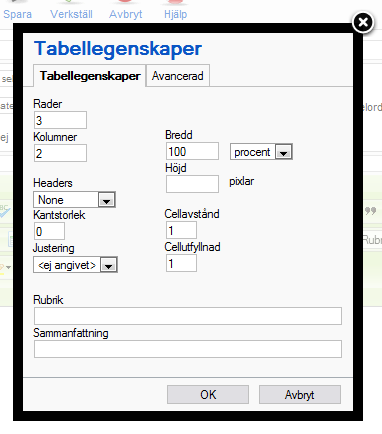Focus the Cellavstånd spacing field
This screenshot has width=382, height=434.
tap(181, 230)
